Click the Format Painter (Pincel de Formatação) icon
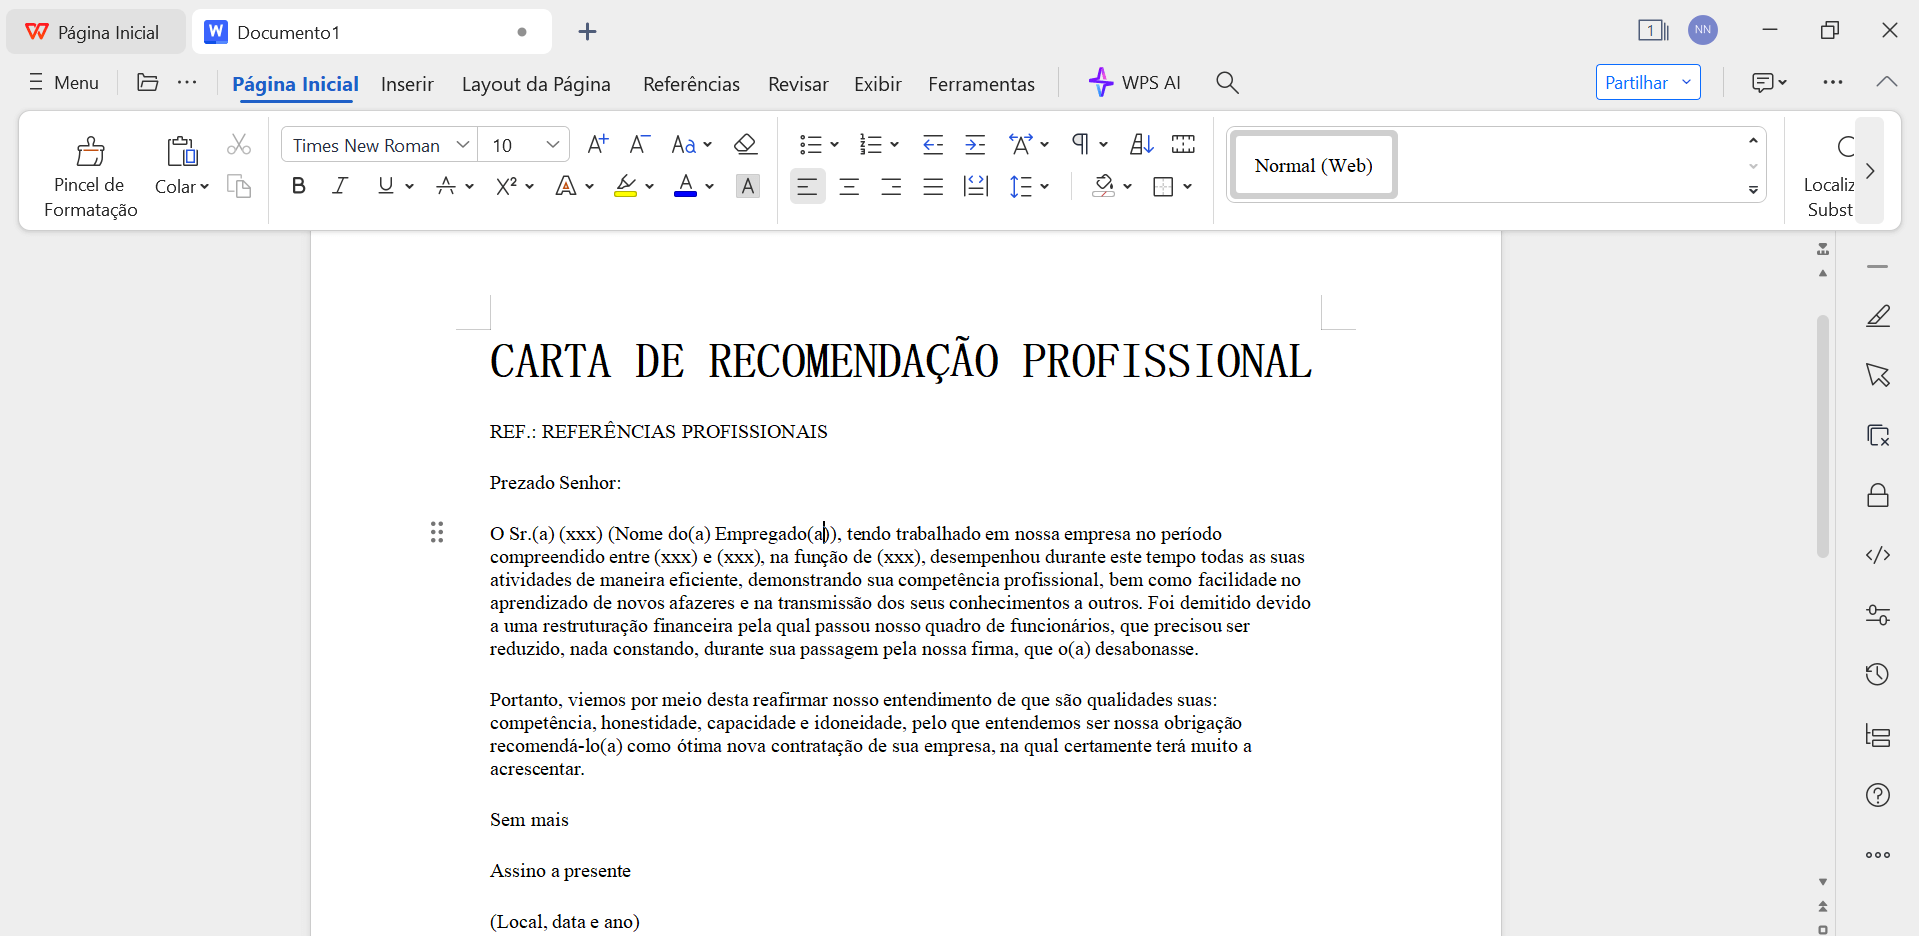The image size is (1919, 936). point(90,151)
